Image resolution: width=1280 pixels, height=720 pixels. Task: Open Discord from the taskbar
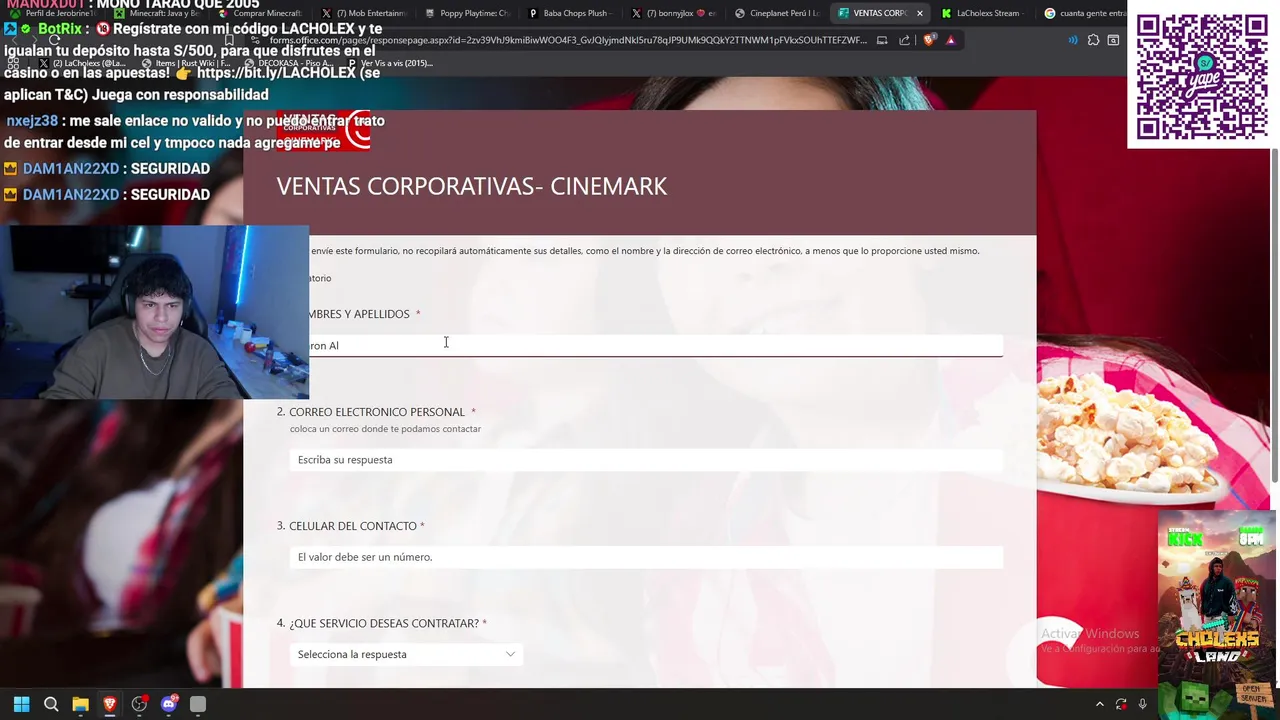[169, 704]
